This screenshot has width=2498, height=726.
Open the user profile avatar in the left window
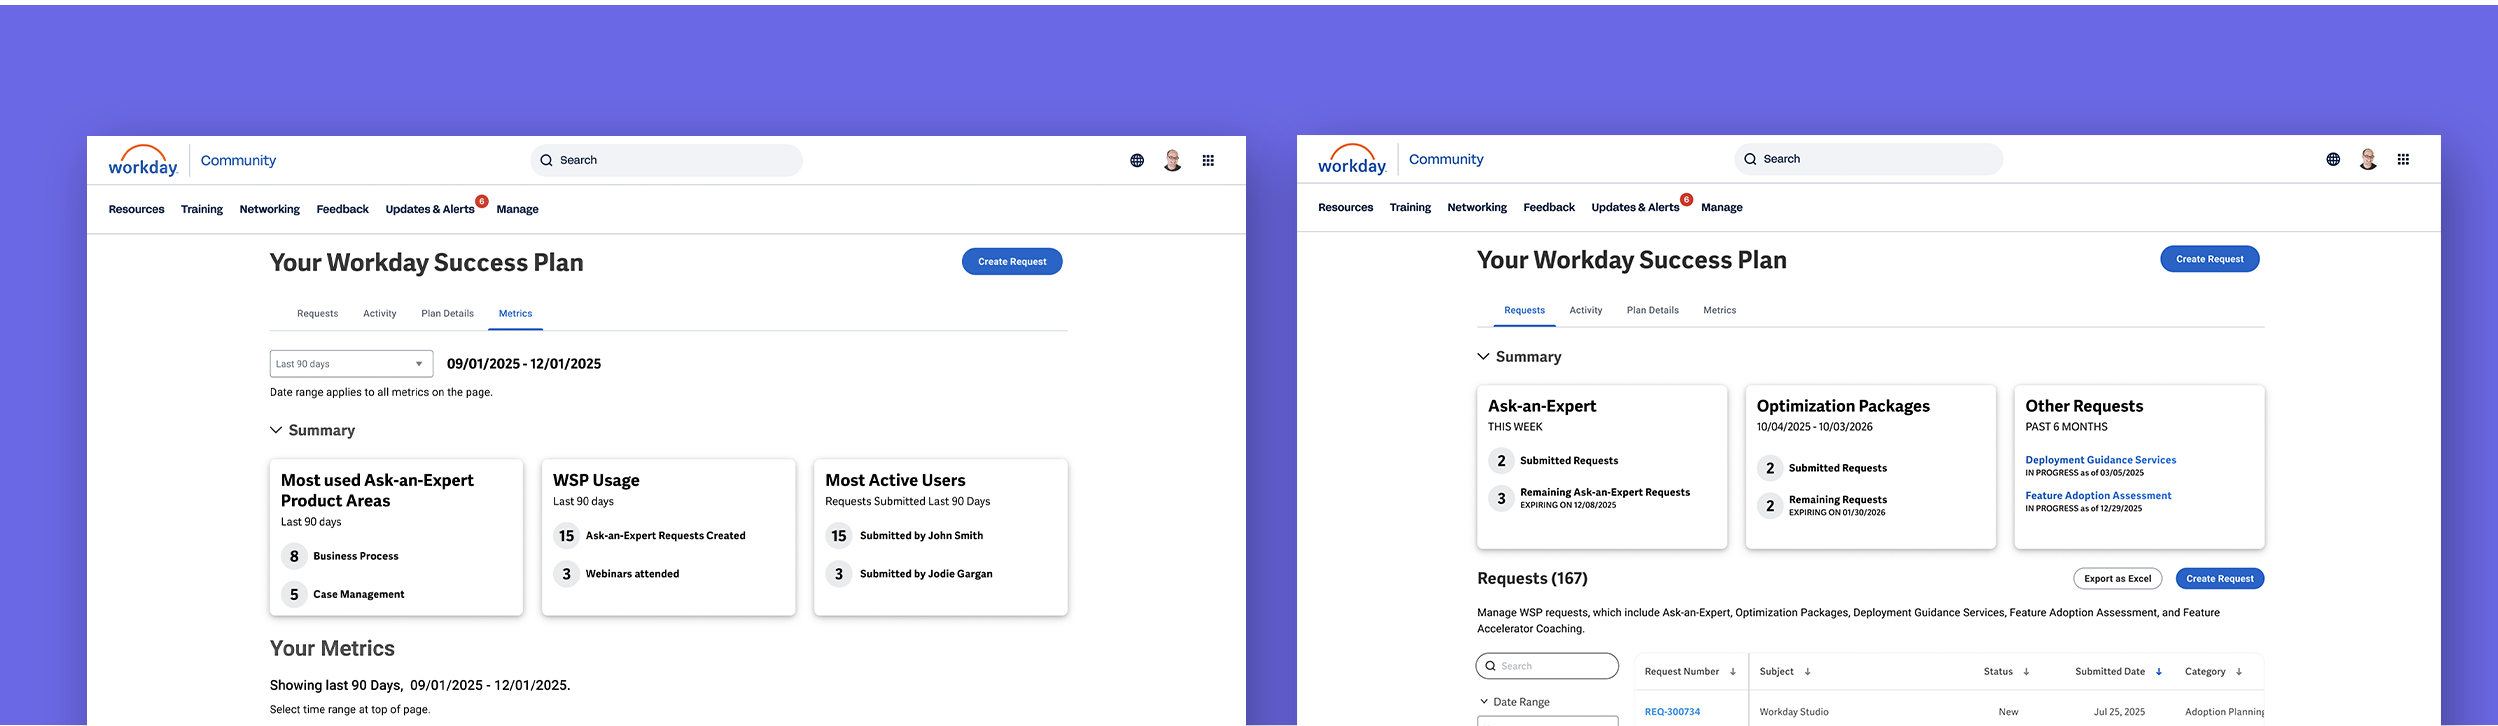(1173, 160)
